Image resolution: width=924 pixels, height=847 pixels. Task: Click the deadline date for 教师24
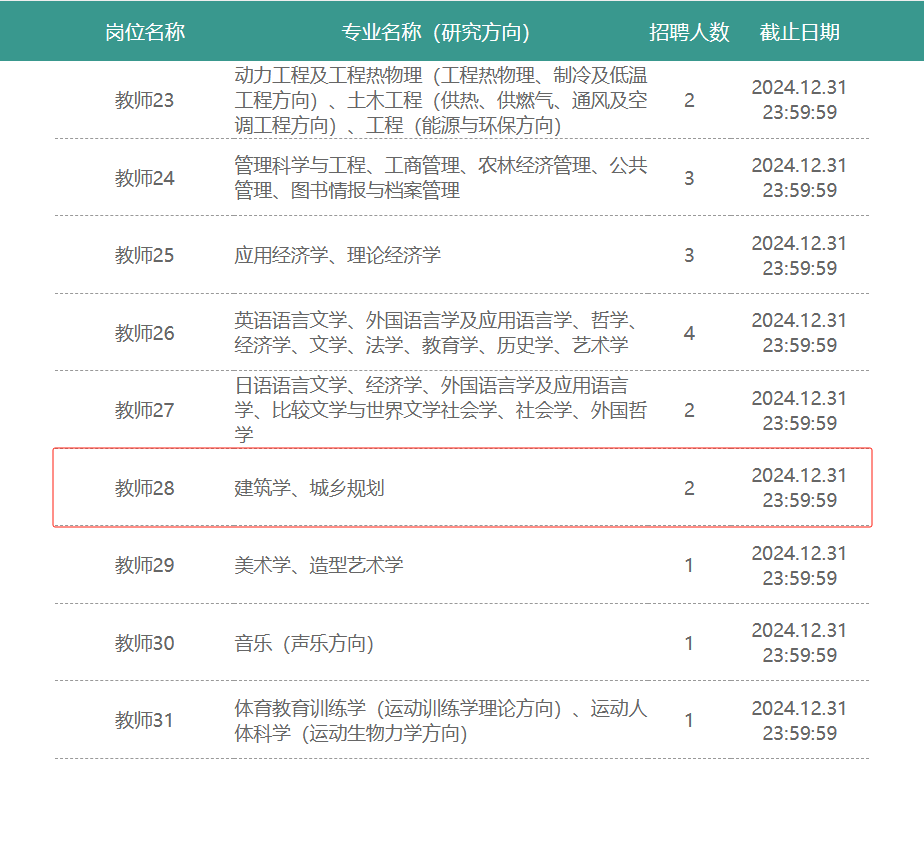click(799, 177)
